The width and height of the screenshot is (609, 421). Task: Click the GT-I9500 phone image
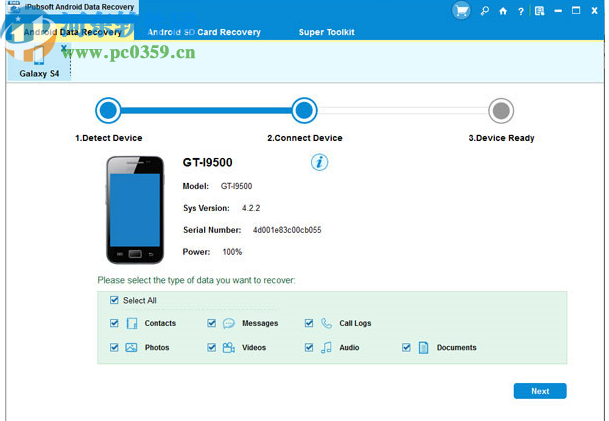[135, 210]
